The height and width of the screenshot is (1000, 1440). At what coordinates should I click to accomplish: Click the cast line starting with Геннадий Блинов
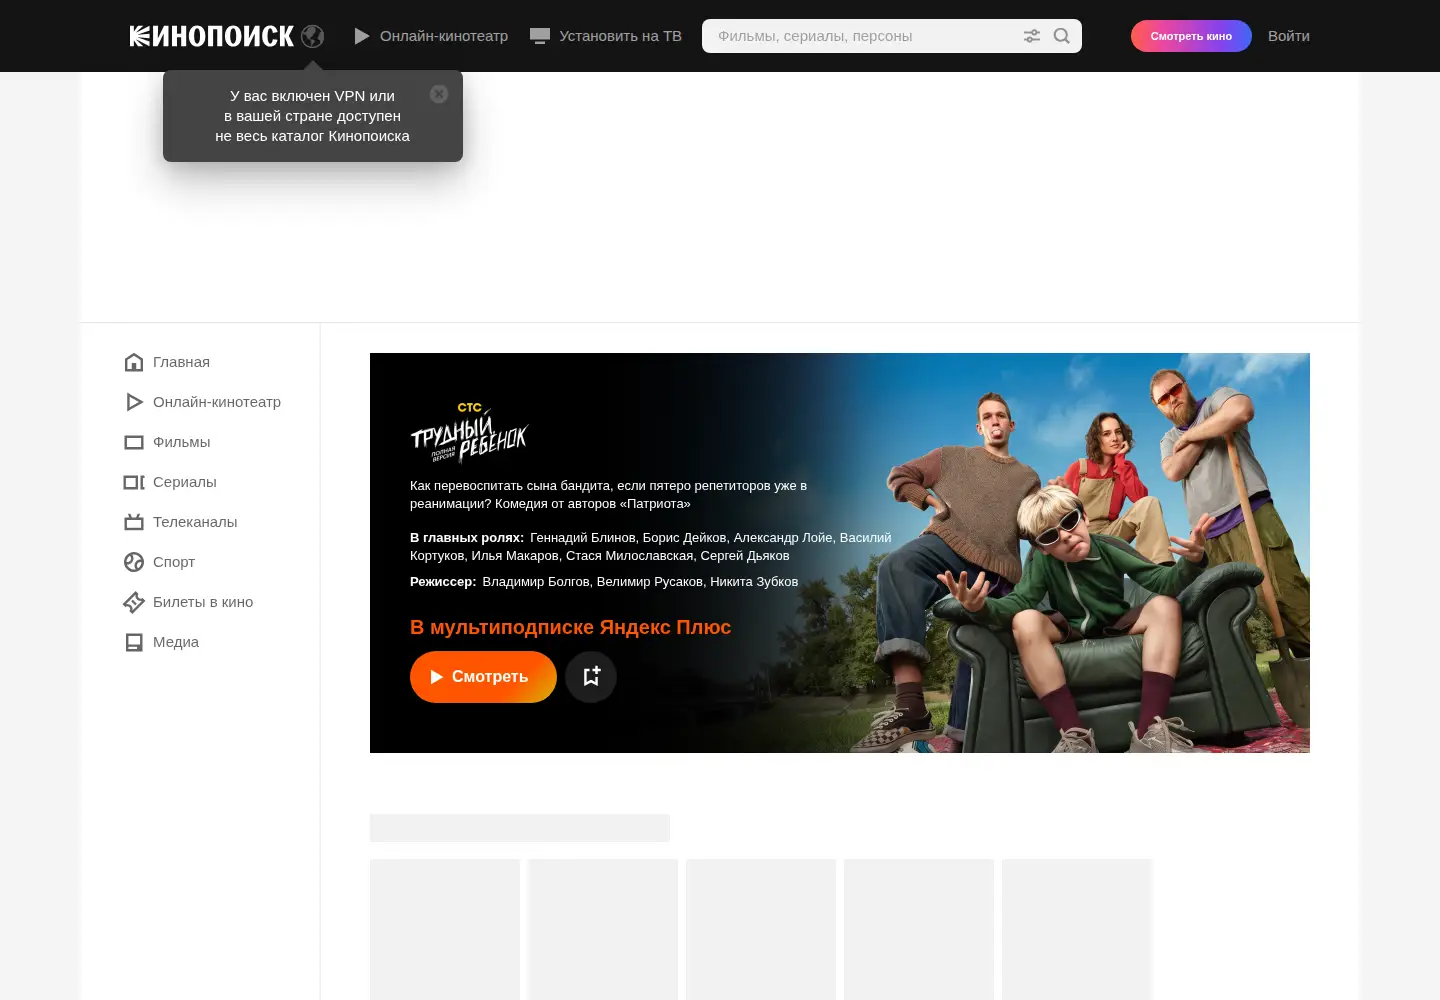tap(650, 546)
